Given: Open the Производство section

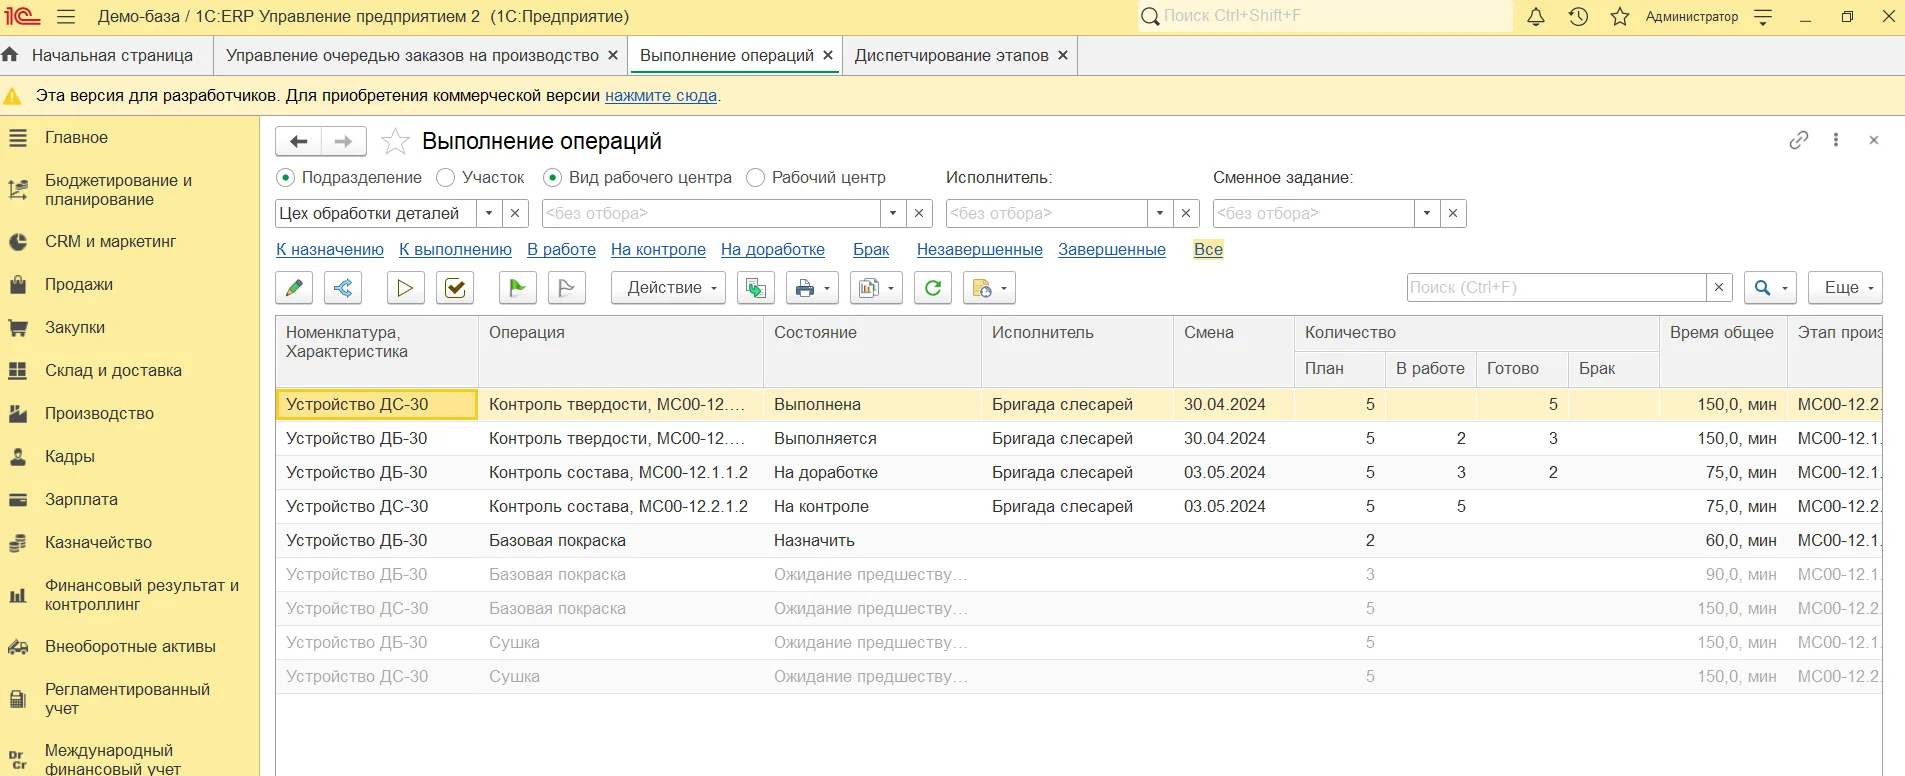Looking at the screenshot, I should coord(130,414).
